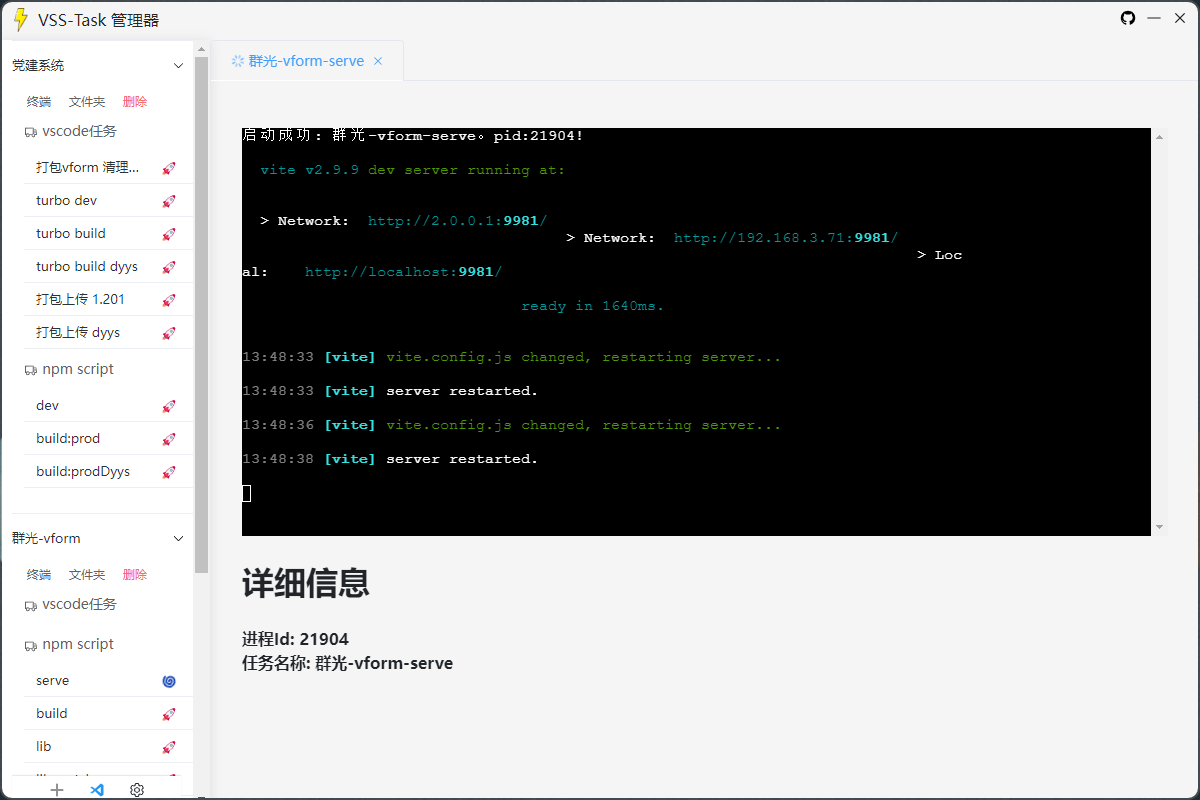Open 终端 for 群光-vform project
The height and width of the screenshot is (800, 1200).
point(39,575)
